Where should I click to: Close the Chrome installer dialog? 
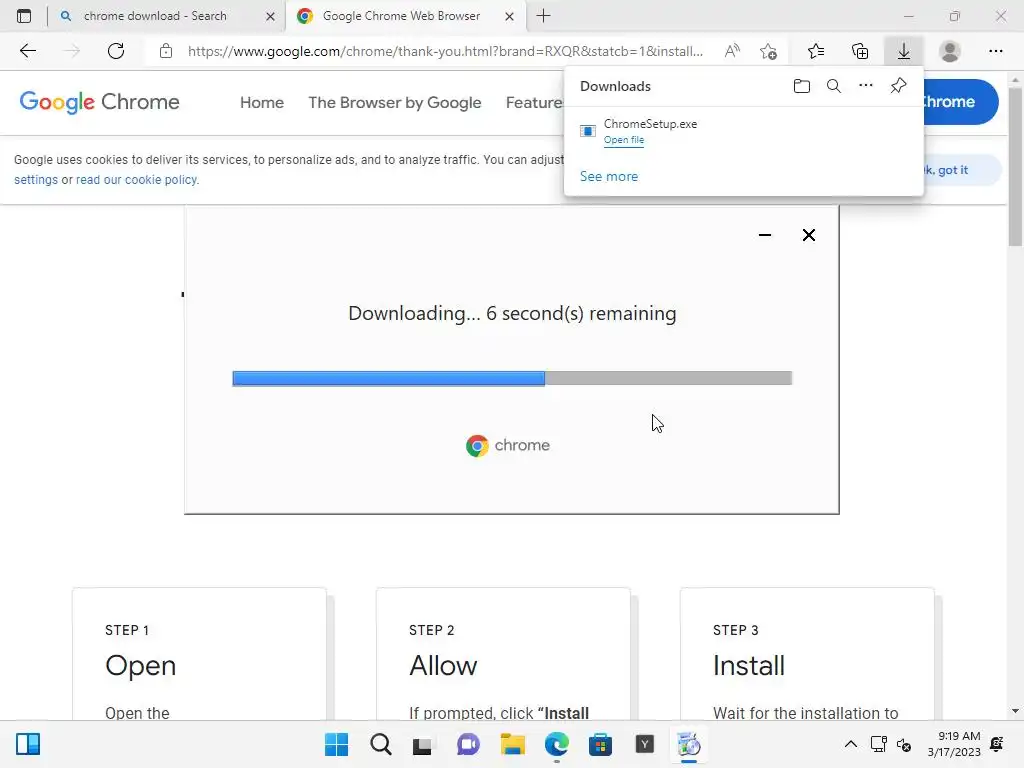click(808, 235)
